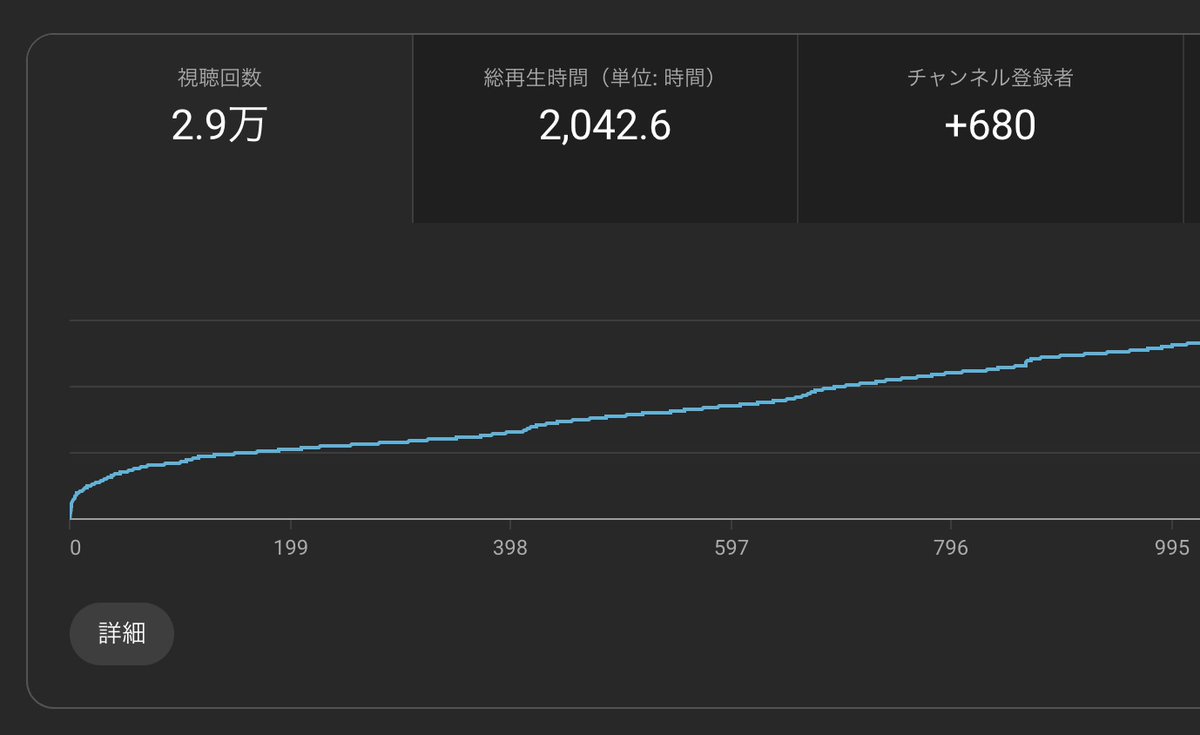Image resolution: width=1200 pixels, height=735 pixels.
Task: Click the 2.9万 views value
Action: click(219, 126)
